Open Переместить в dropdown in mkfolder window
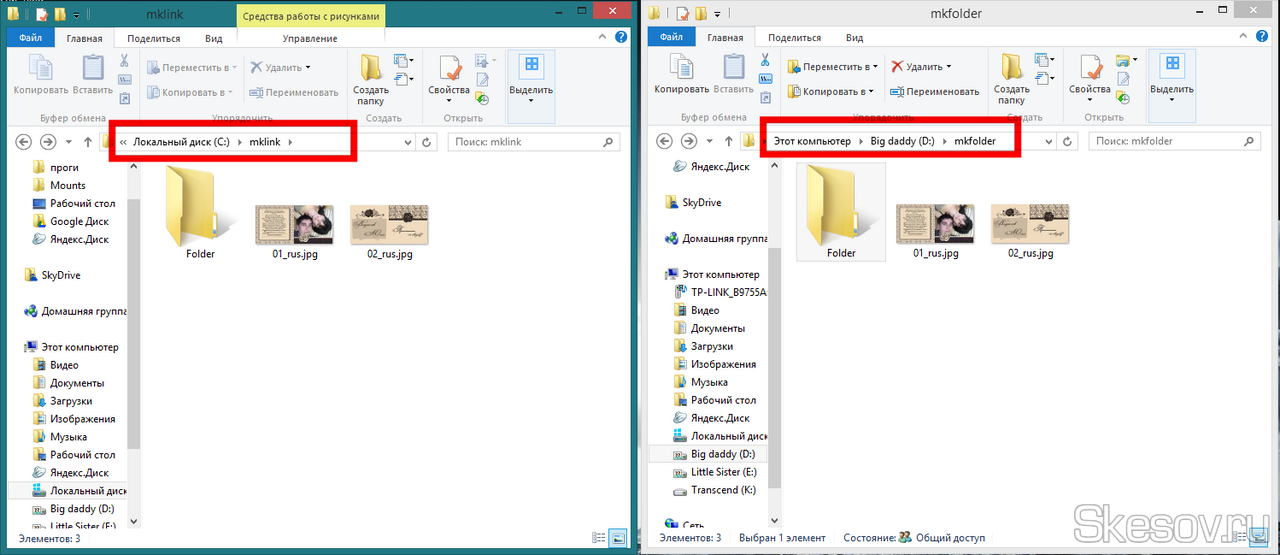1280x555 pixels. (x=832, y=67)
